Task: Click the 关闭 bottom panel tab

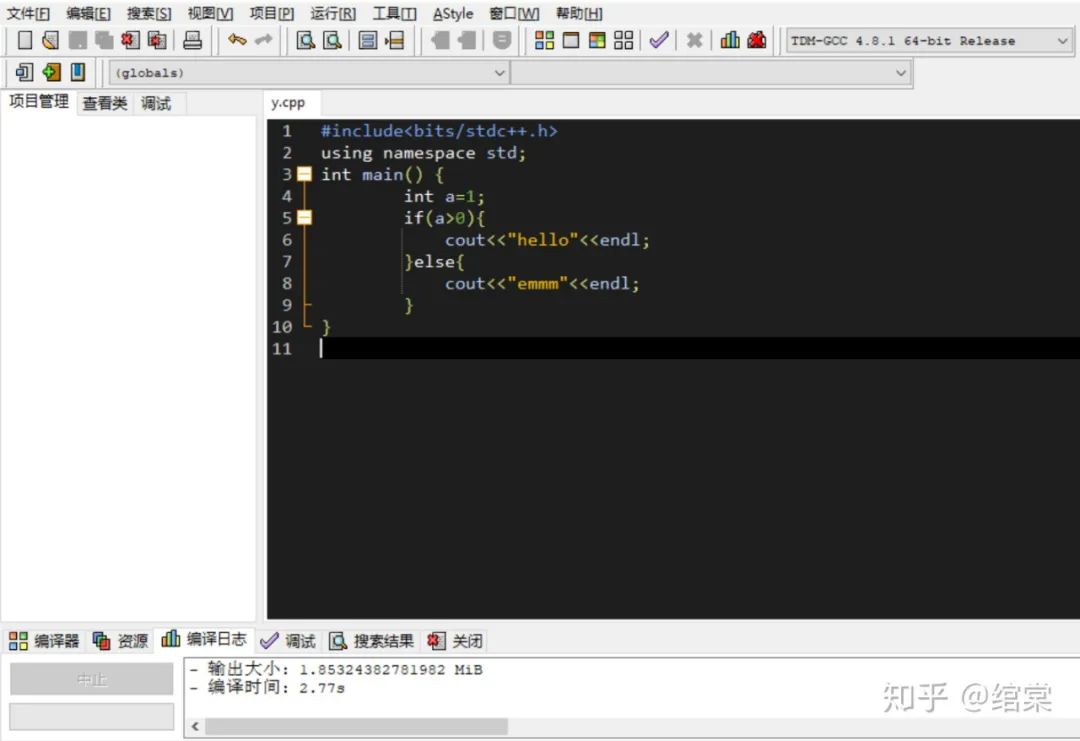Action: click(455, 641)
